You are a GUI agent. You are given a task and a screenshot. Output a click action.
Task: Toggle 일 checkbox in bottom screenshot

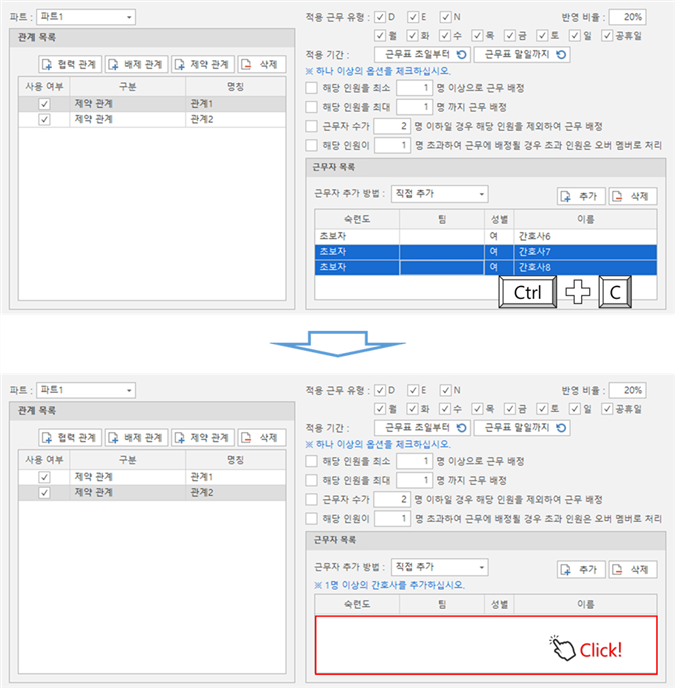(x=575, y=409)
